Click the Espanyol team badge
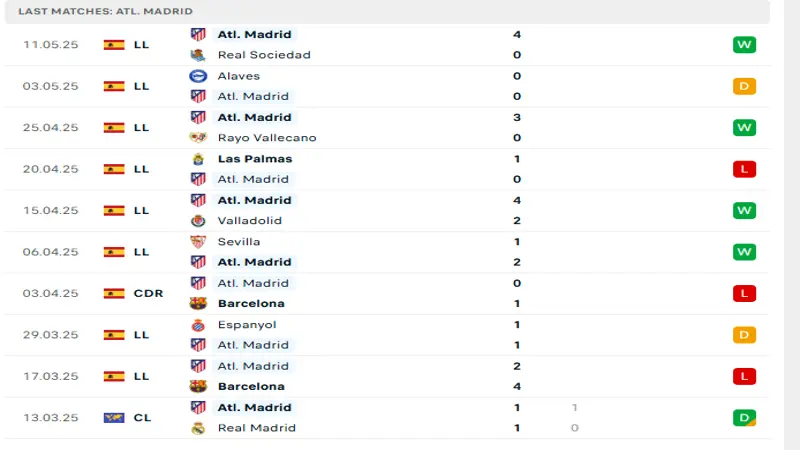Image resolution: width=800 pixels, height=450 pixels. coord(198,325)
